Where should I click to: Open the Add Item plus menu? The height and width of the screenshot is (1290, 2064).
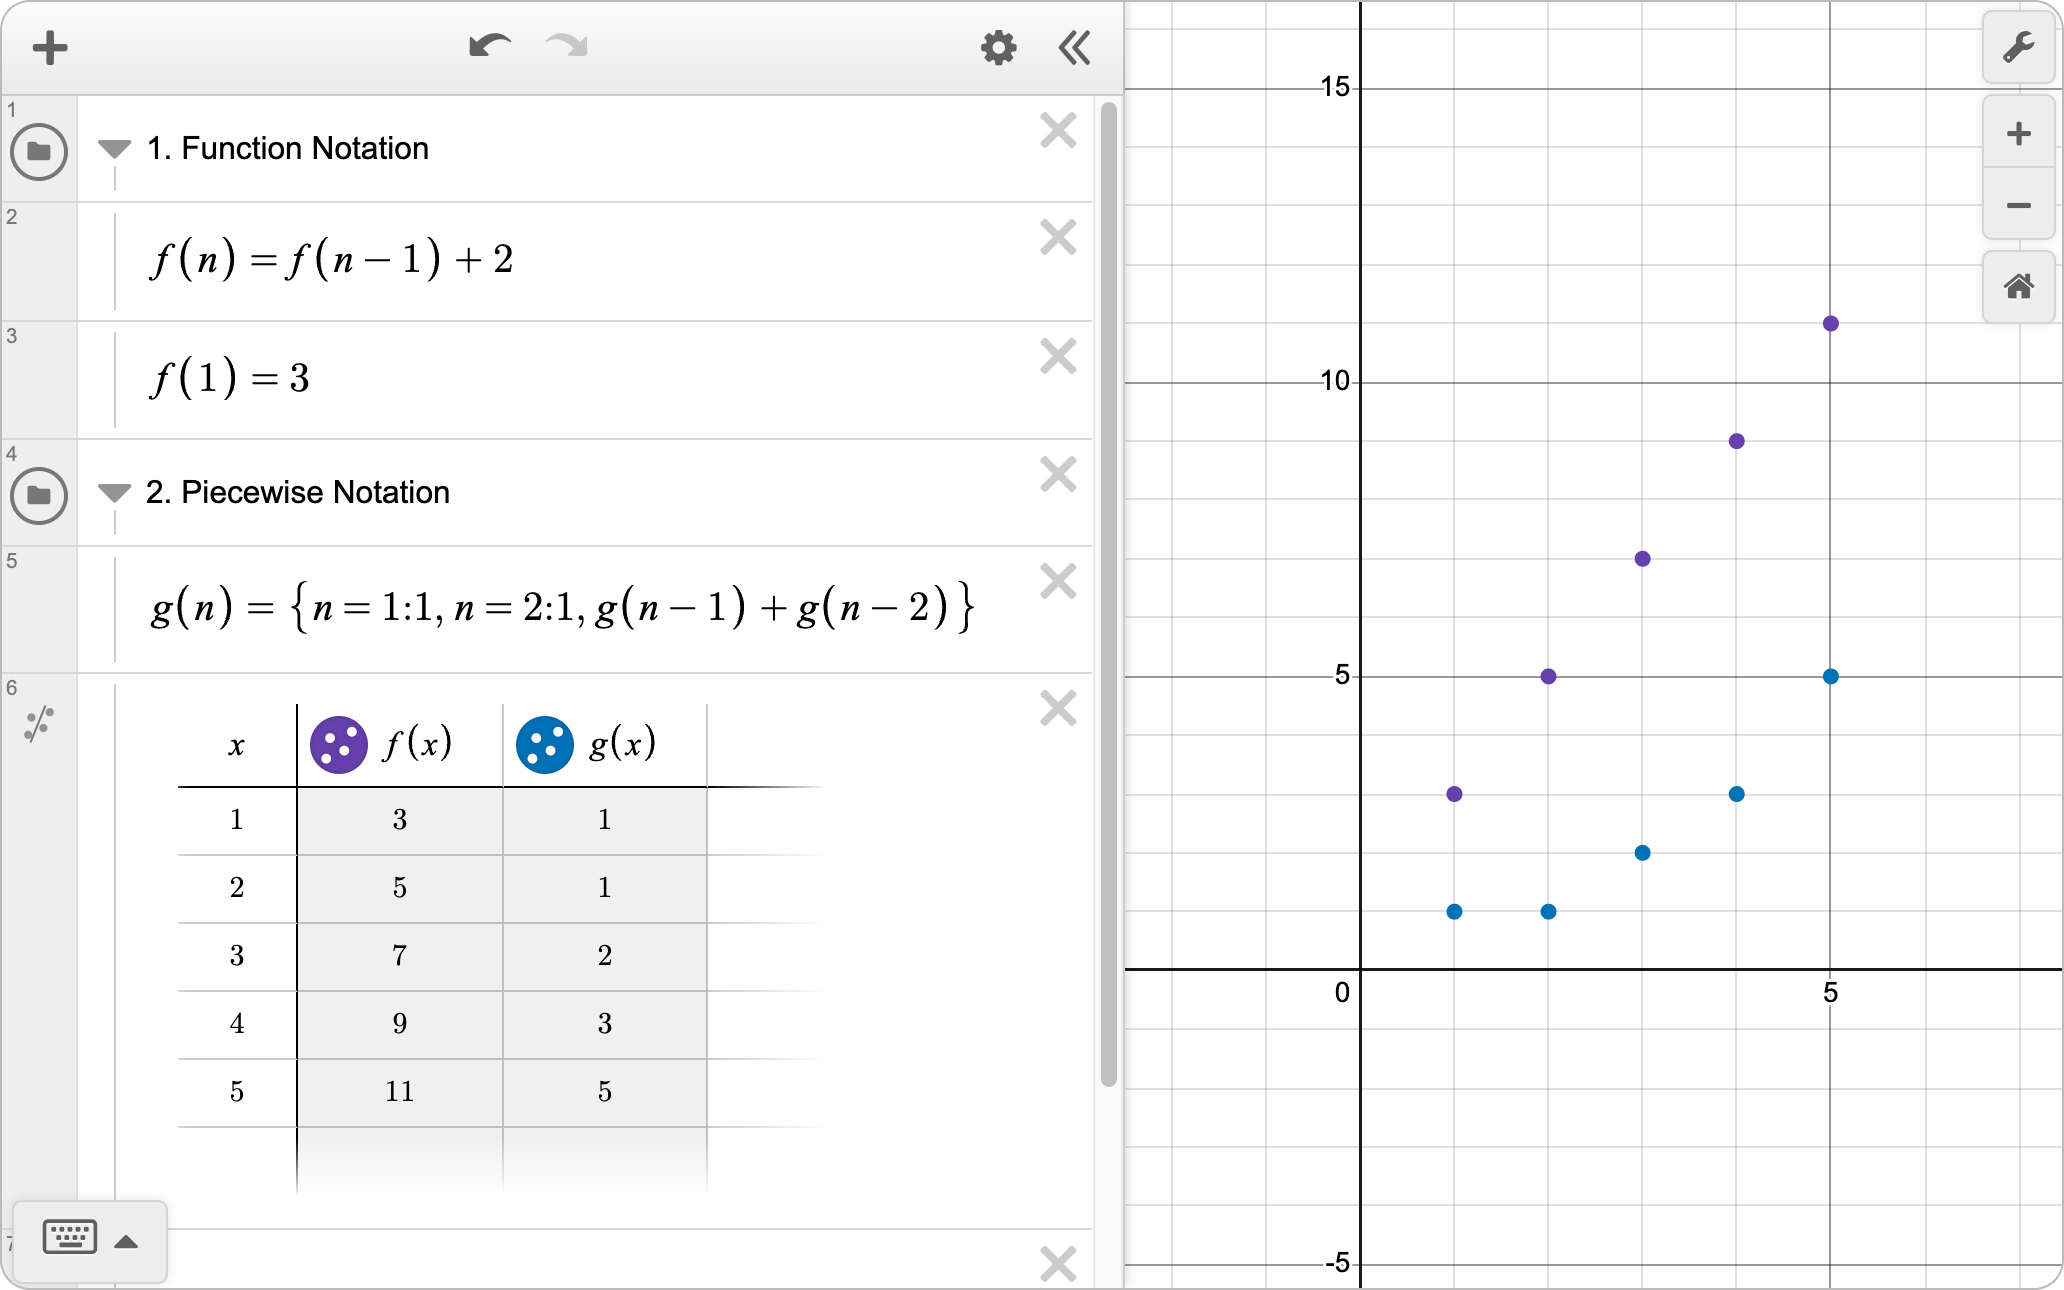[x=49, y=47]
